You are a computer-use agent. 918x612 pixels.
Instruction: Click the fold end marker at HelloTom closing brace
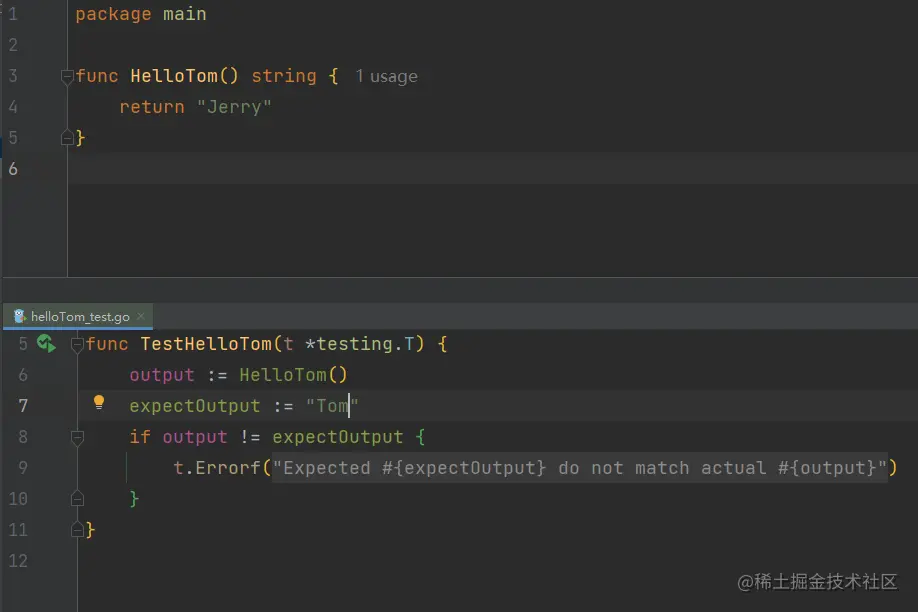pos(67,138)
